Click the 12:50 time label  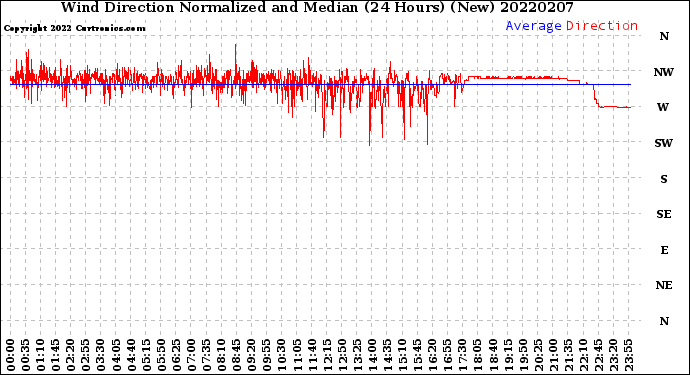tap(342, 355)
